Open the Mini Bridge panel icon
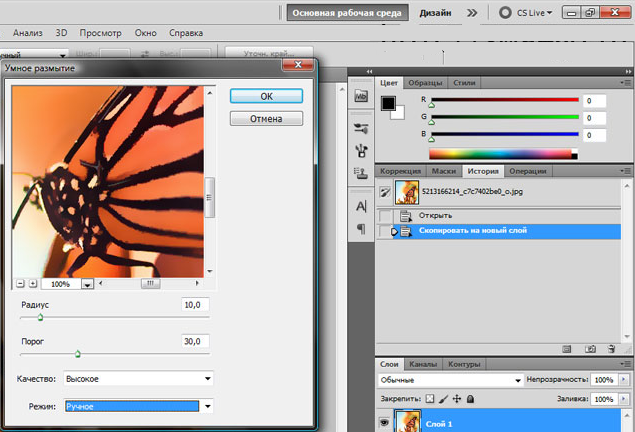 click(361, 96)
